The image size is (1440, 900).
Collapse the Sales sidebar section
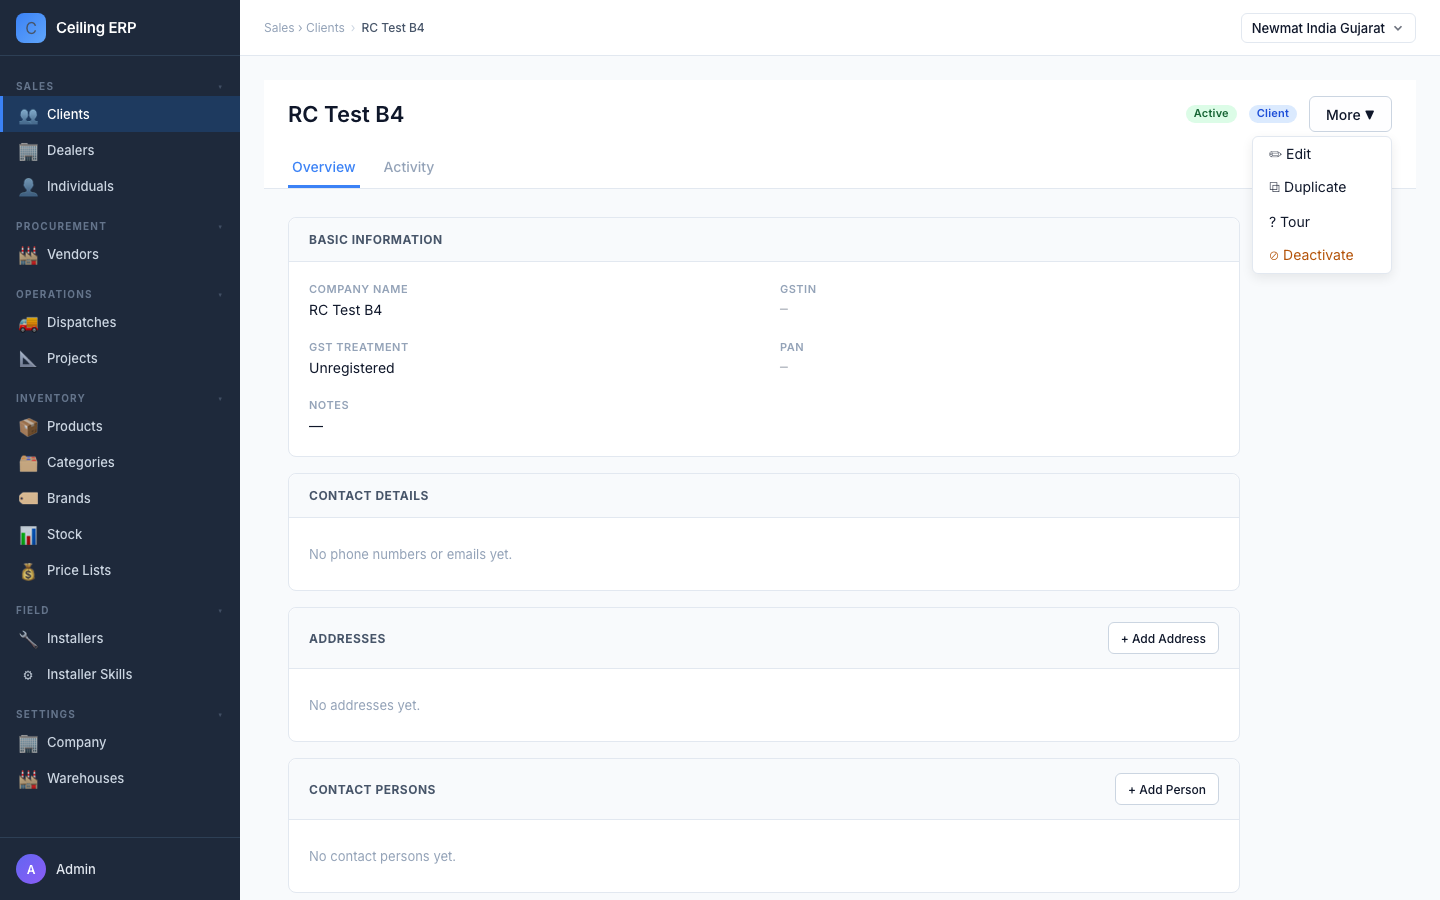pos(220,87)
